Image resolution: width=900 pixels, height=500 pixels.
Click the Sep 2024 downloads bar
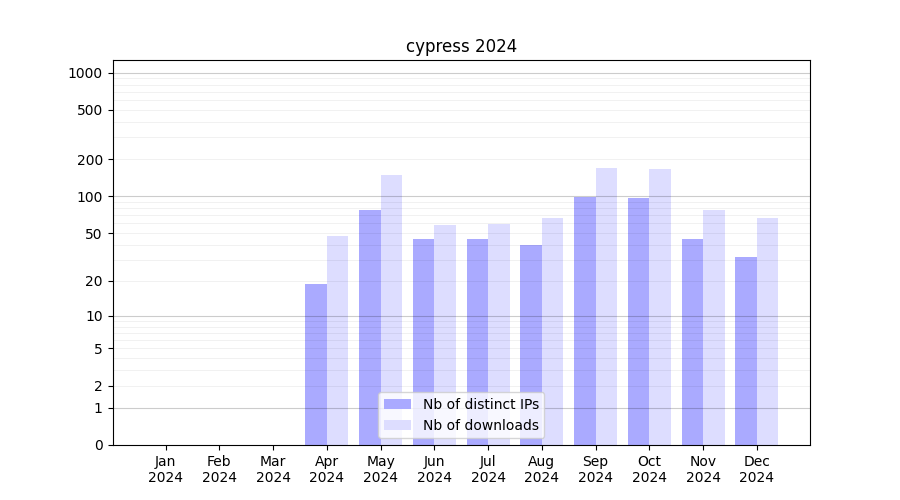(x=606, y=300)
